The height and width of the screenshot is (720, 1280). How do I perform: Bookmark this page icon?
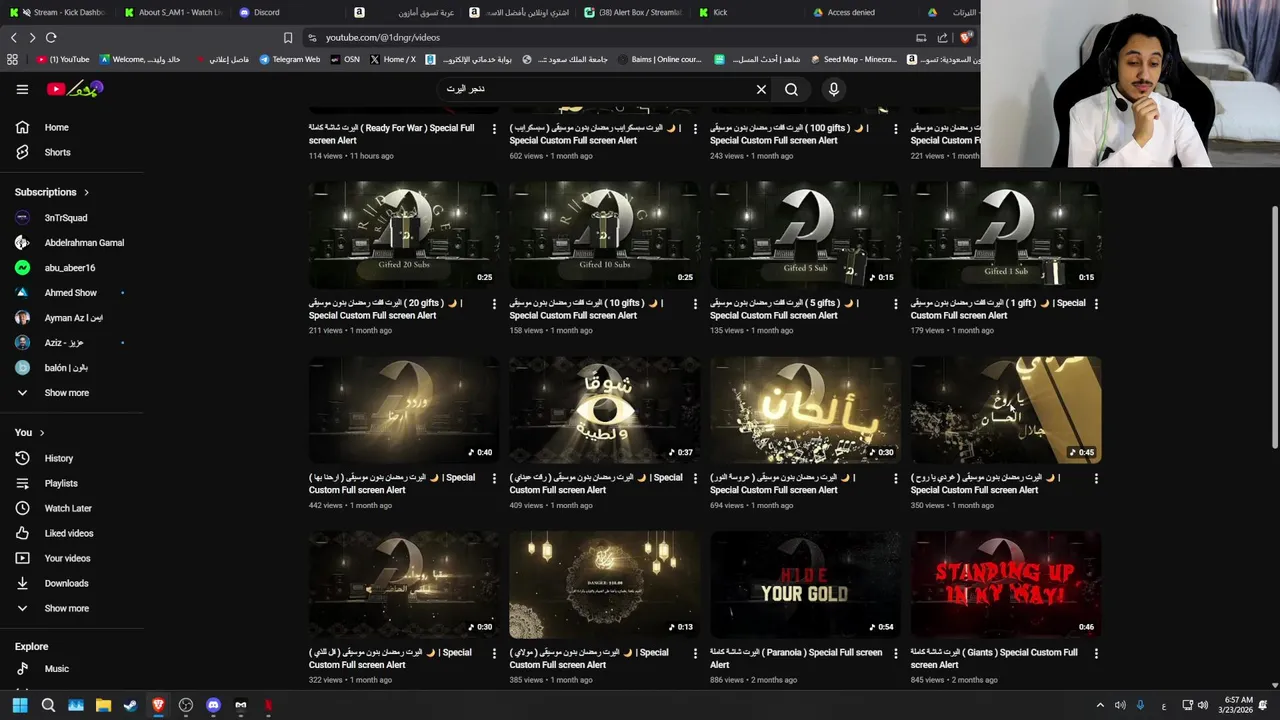tap(288, 37)
